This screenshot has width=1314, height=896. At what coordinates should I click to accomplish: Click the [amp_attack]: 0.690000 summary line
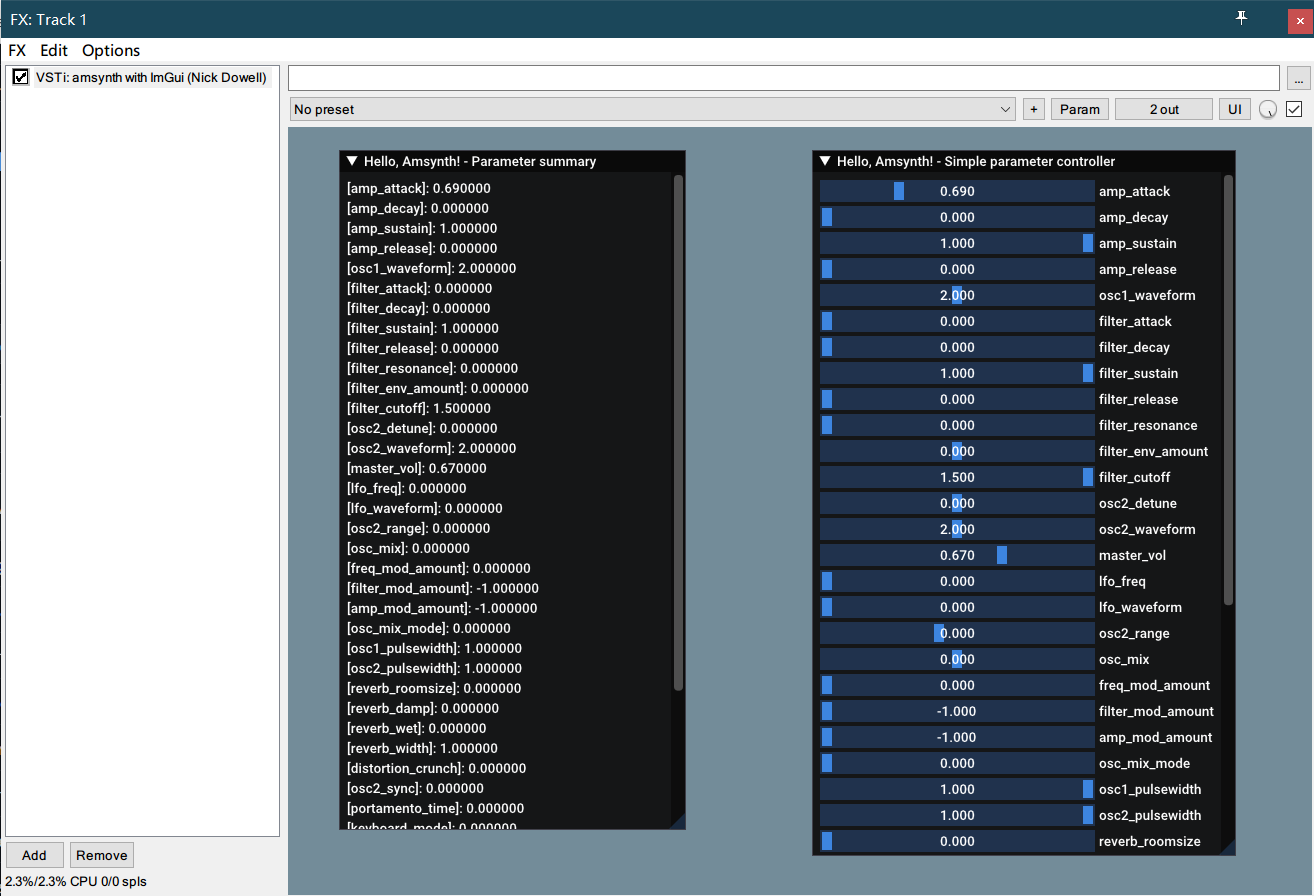[418, 188]
